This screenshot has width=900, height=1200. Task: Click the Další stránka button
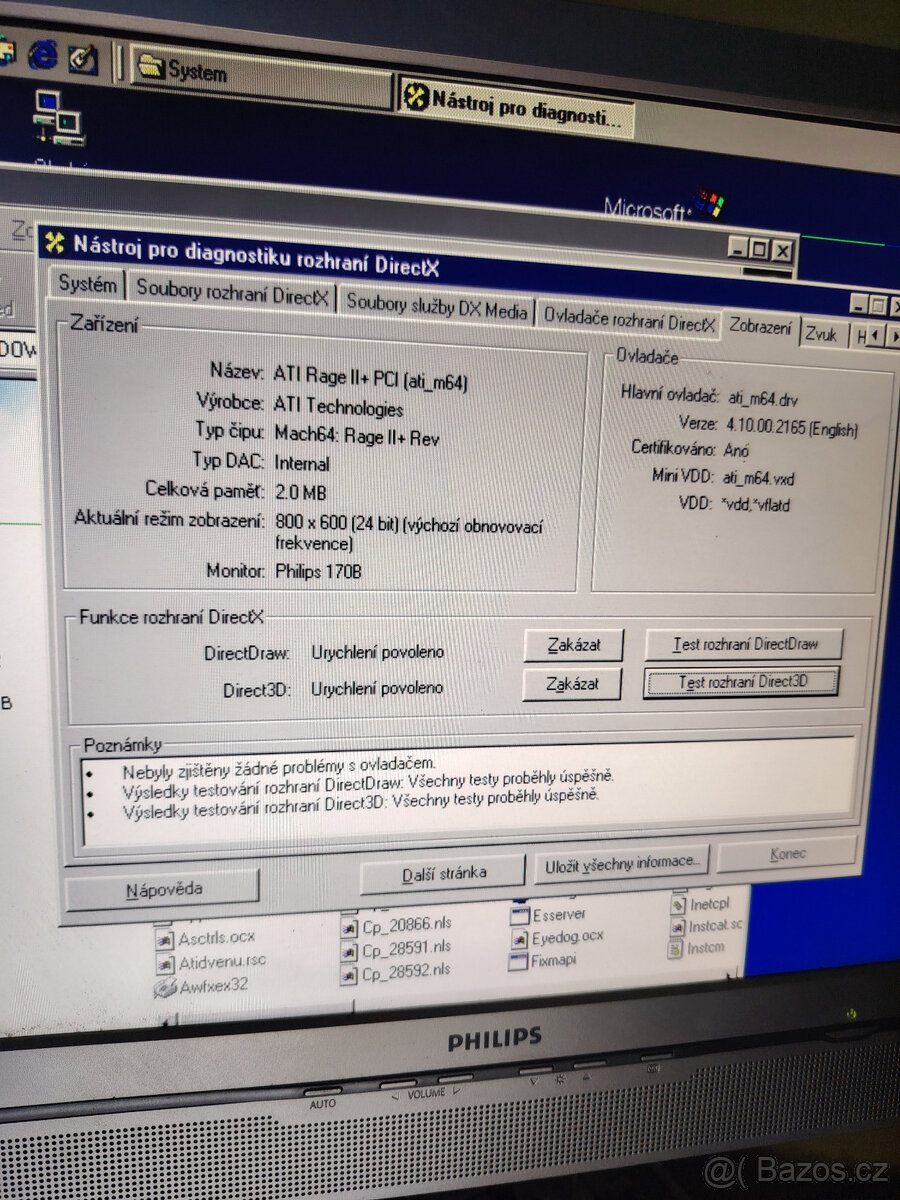click(x=443, y=871)
